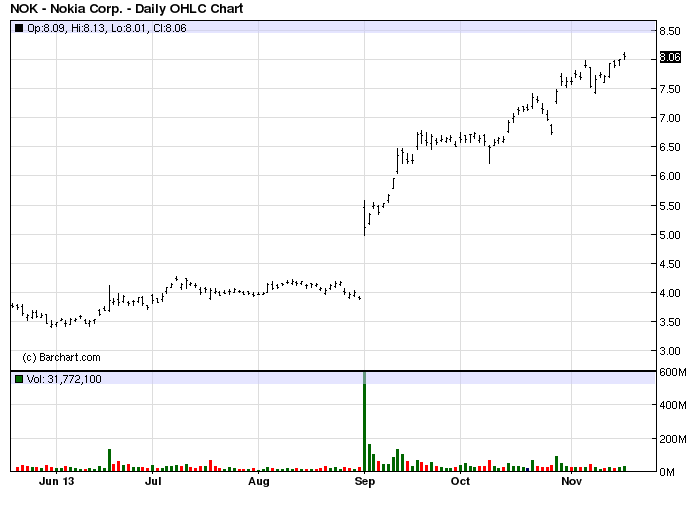Click the chart title 'NOK - Nokia Corp. - Daily OHLC Chart'
The width and height of the screenshot is (700, 512).
tap(127, 8)
